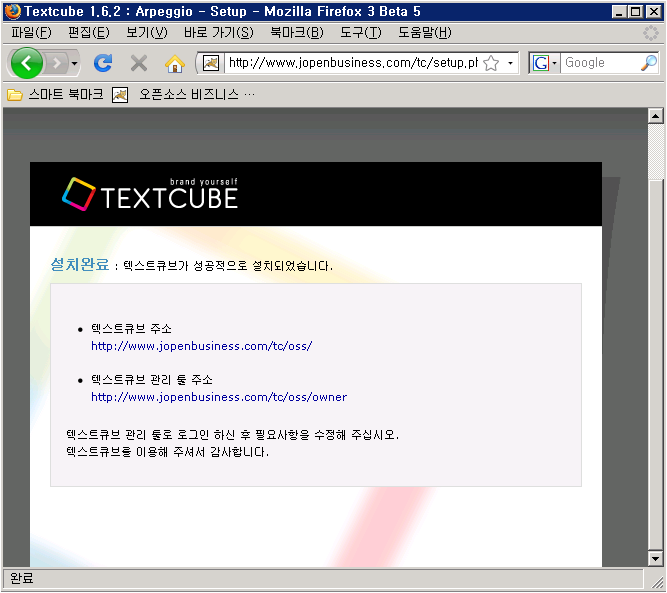The width and height of the screenshot is (667, 593).
Task: Click the 설치완료 heading text
Action: pos(80,264)
